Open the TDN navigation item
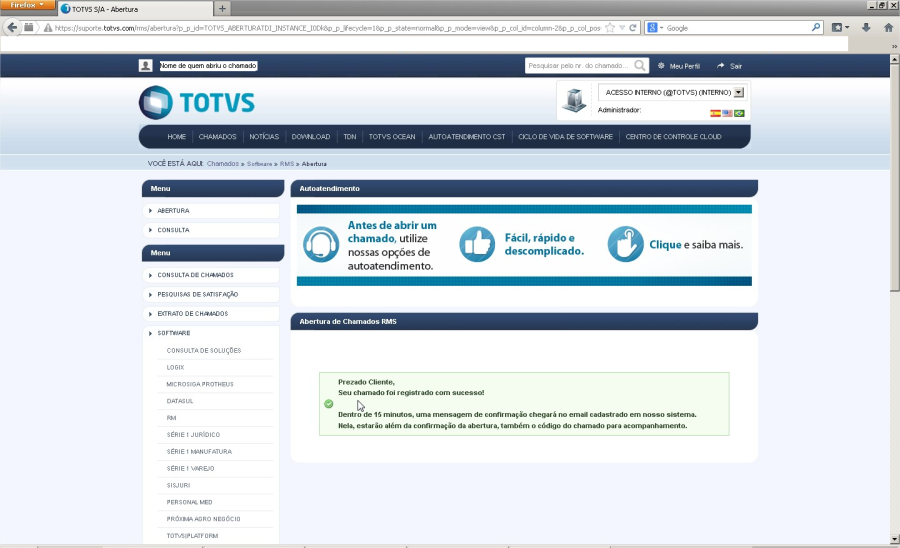This screenshot has width=900, height=548. [x=350, y=137]
